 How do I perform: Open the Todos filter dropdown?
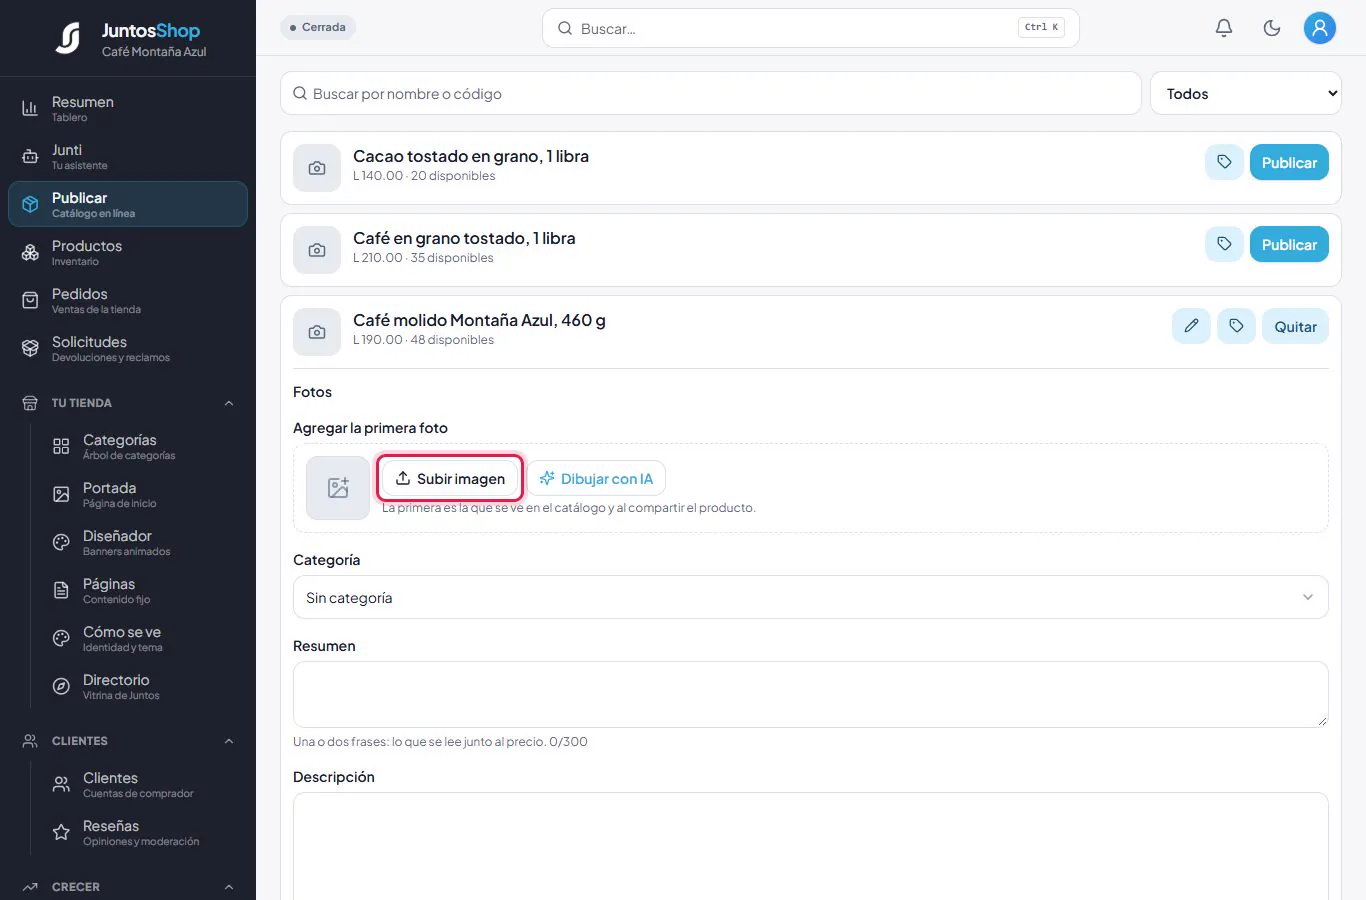pyautogui.click(x=1246, y=93)
